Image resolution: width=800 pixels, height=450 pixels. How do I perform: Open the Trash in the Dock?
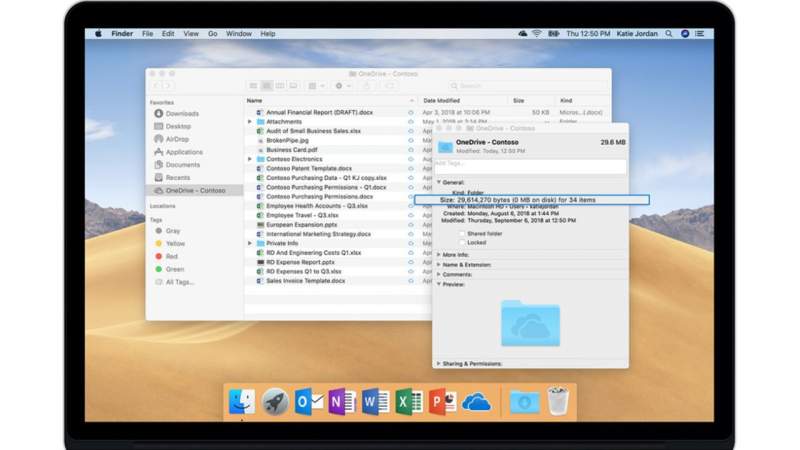click(x=558, y=401)
